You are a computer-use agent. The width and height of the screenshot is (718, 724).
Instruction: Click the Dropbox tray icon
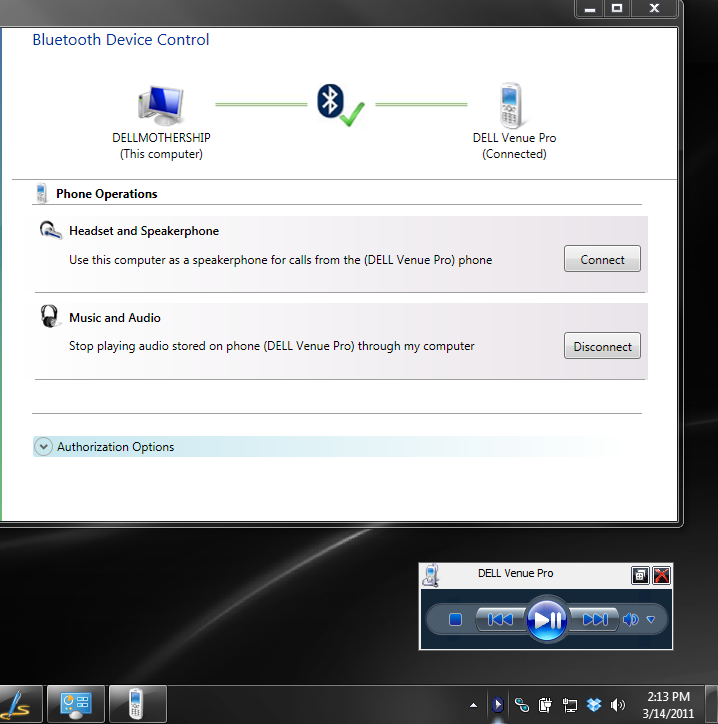[594, 705]
